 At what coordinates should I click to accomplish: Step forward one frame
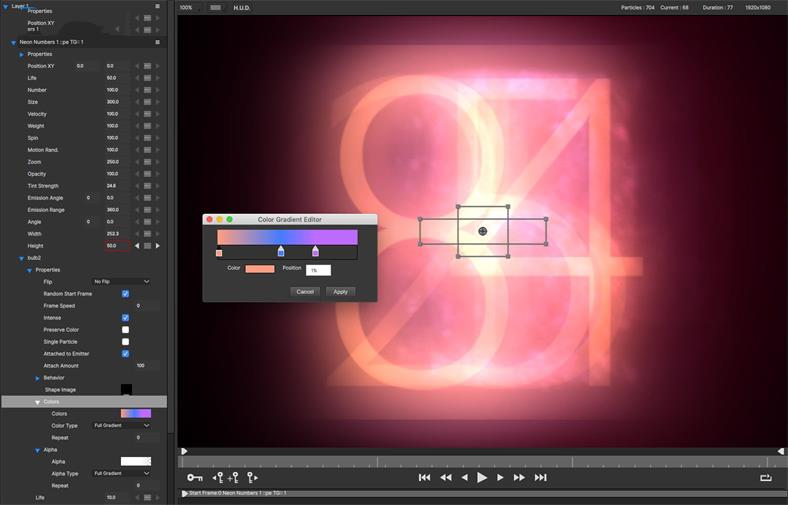tap(500, 477)
